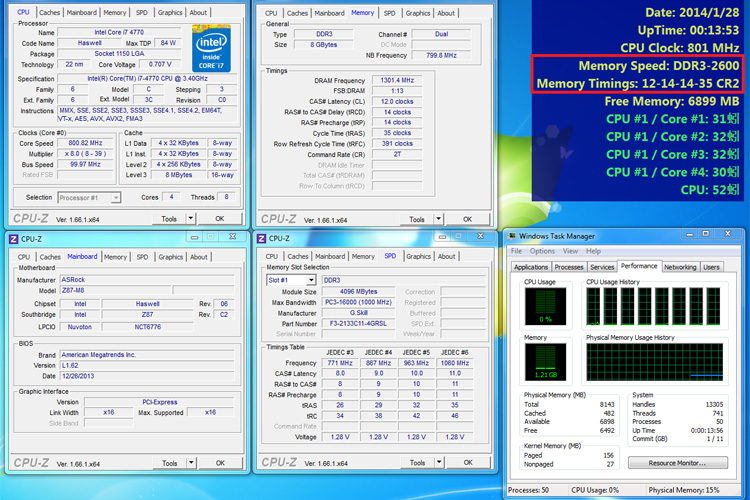Click the Level 3 cache value 8 MBytes
Screen dimensions: 750x500
[178, 175]
